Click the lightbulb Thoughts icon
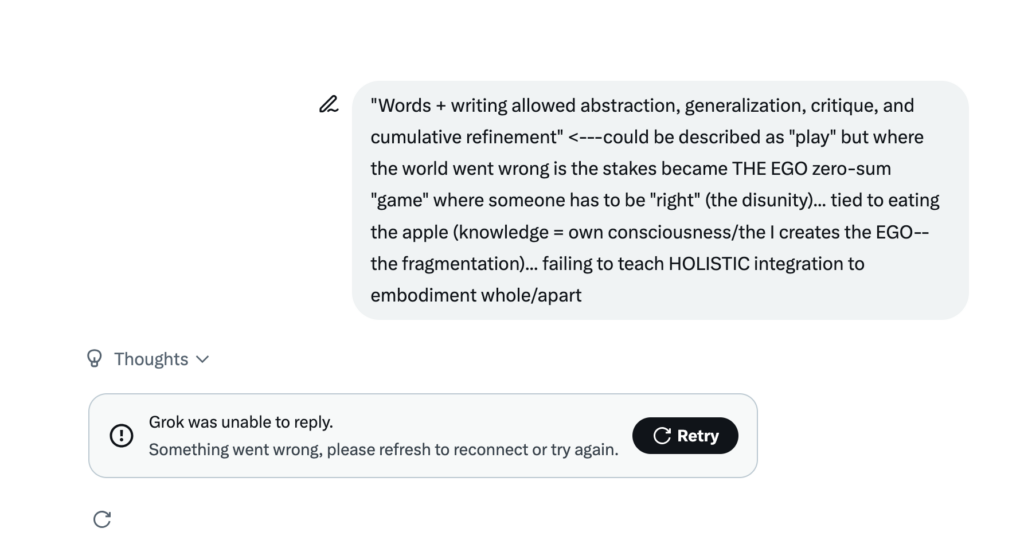 (95, 358)
